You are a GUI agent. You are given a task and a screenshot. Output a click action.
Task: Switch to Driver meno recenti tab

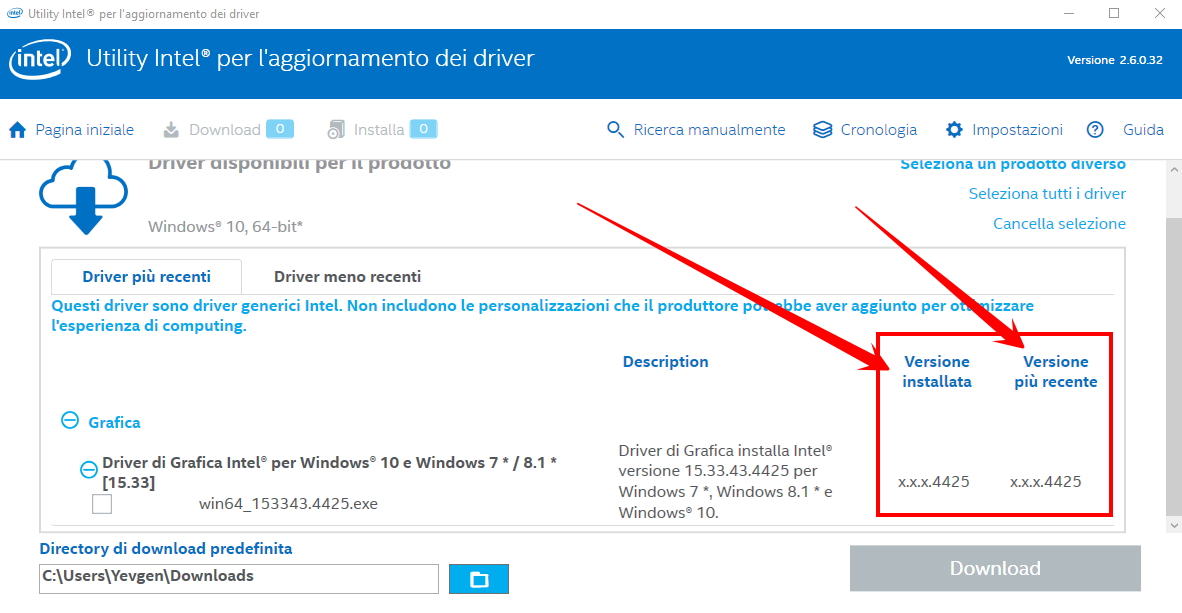(348, 277)
